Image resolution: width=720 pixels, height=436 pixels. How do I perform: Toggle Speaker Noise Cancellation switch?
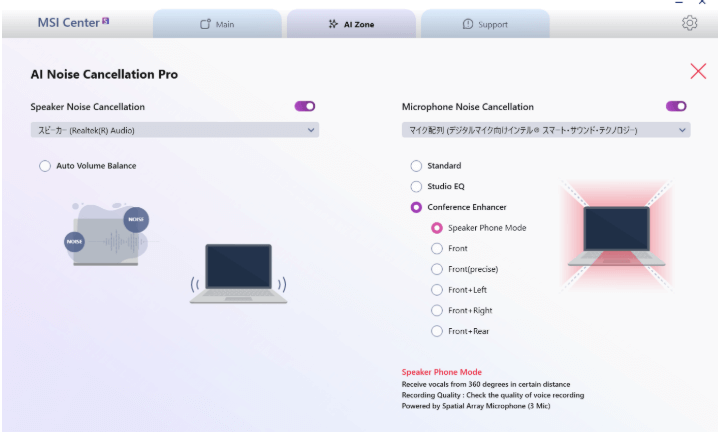[x=305, y=106]
